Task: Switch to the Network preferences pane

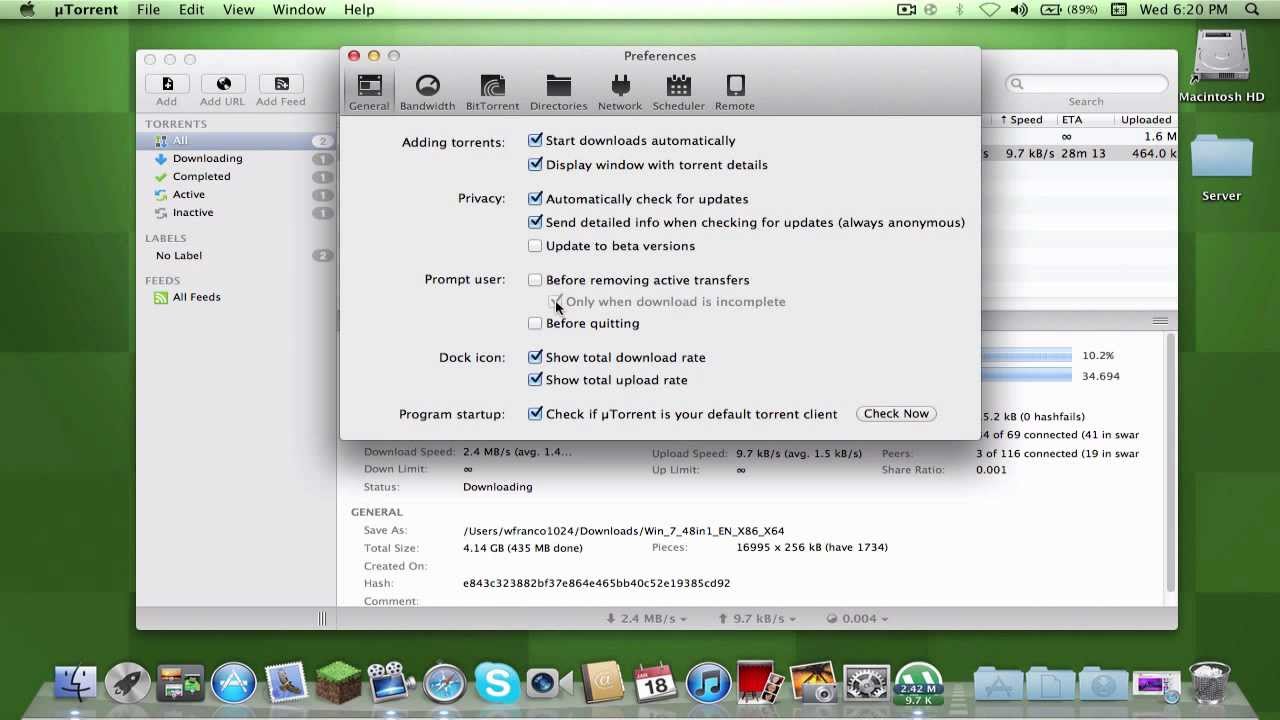Action: click(x=620, y=92)
